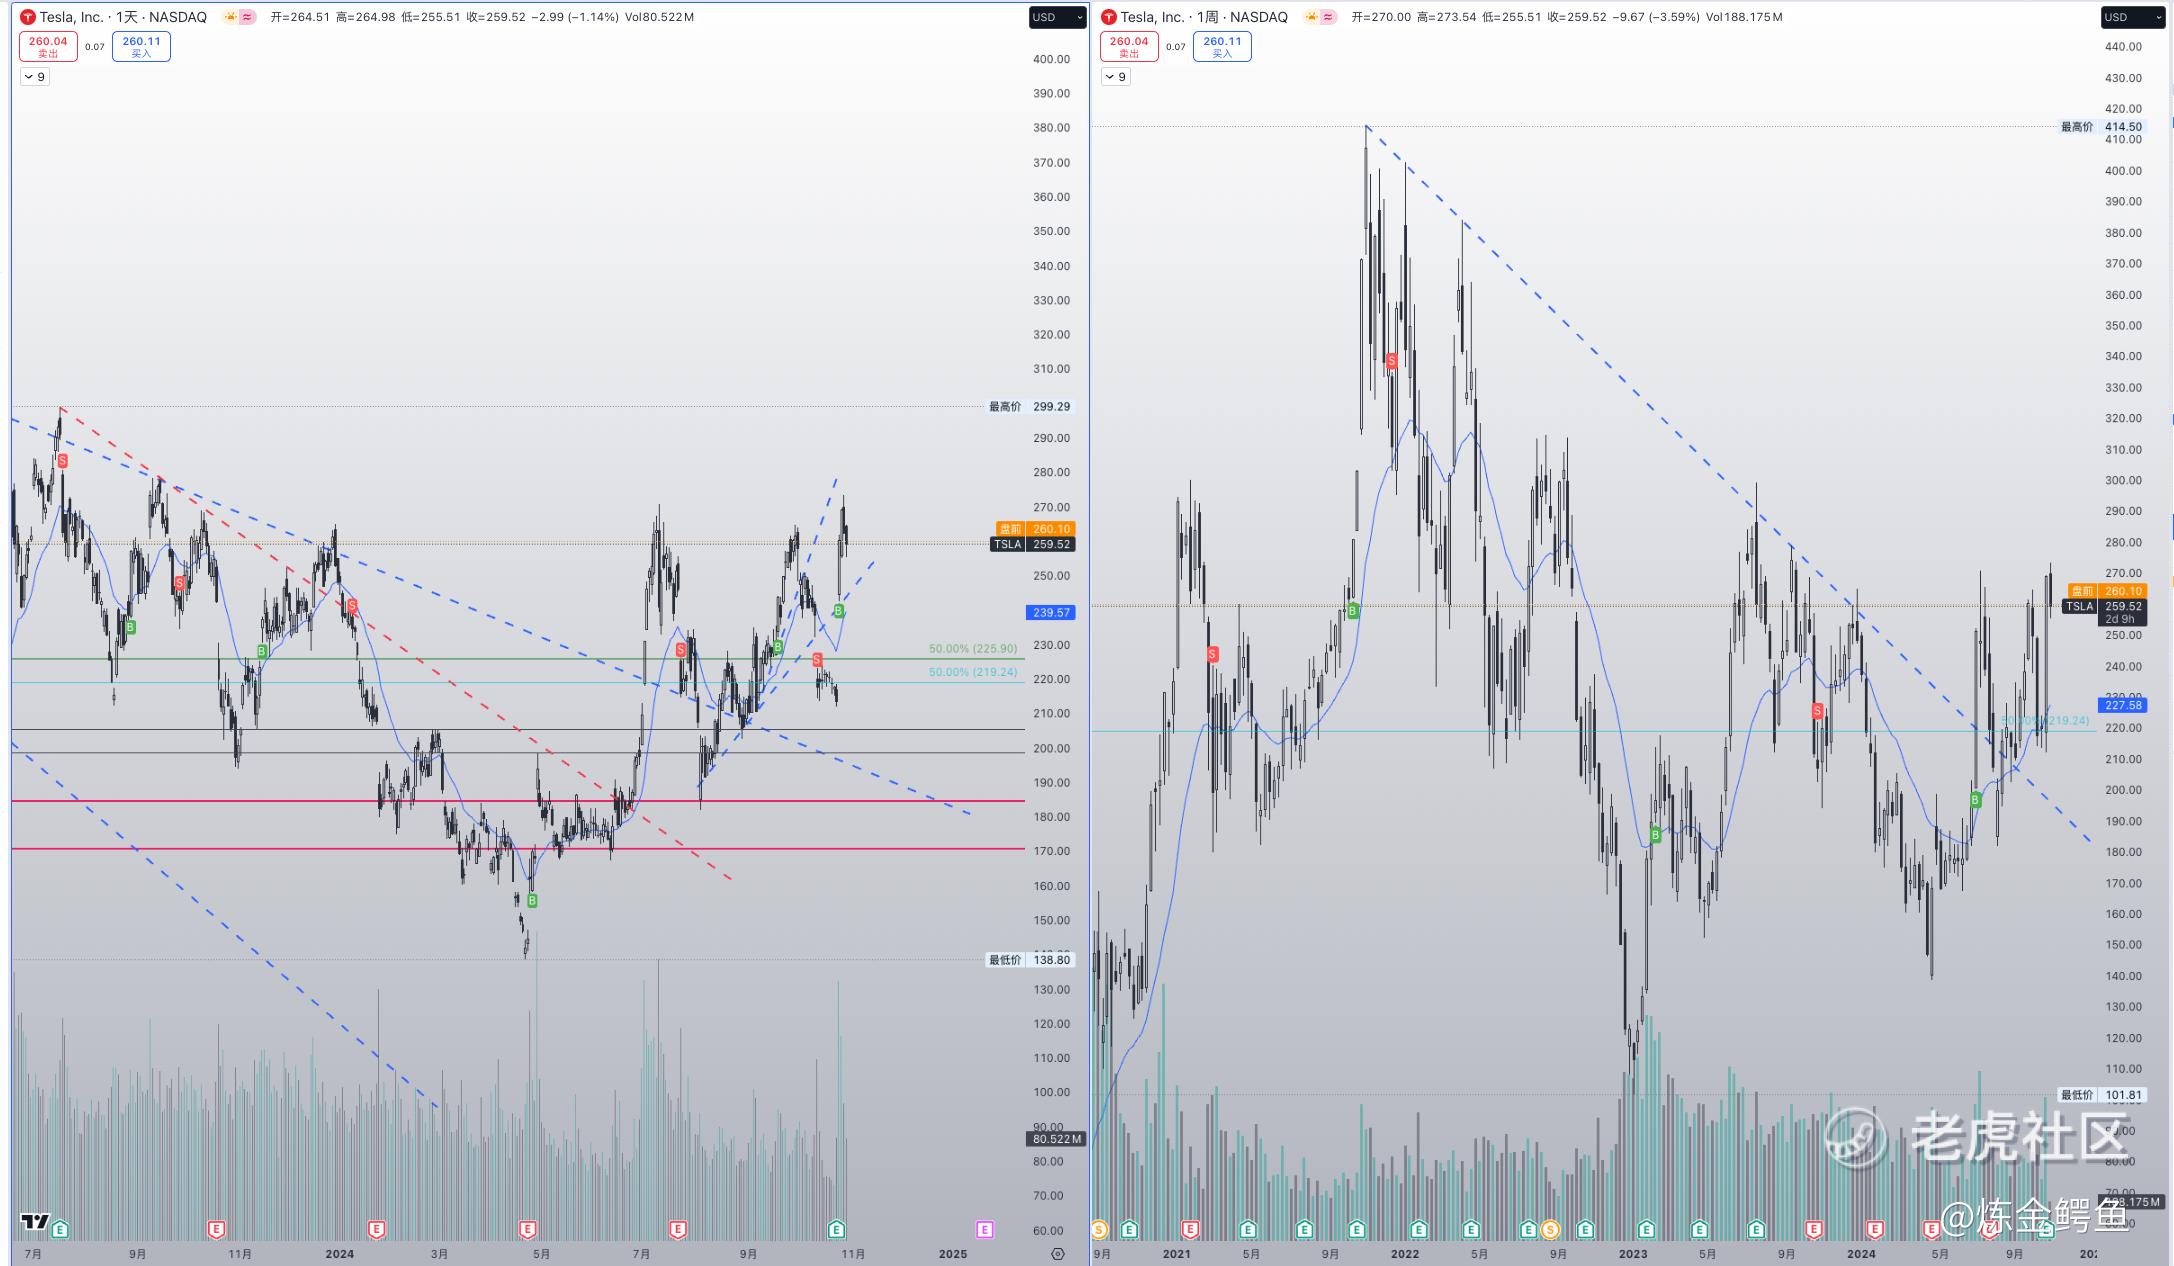2174x1266 pixels.
Task: Click the 盘前 260.10 price label on daily chart
Action: point(1035,529)
